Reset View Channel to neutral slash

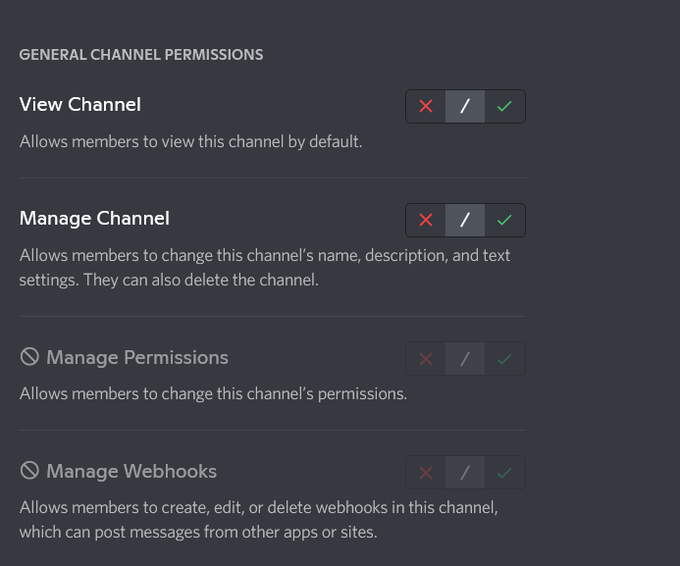coord(465,106)
